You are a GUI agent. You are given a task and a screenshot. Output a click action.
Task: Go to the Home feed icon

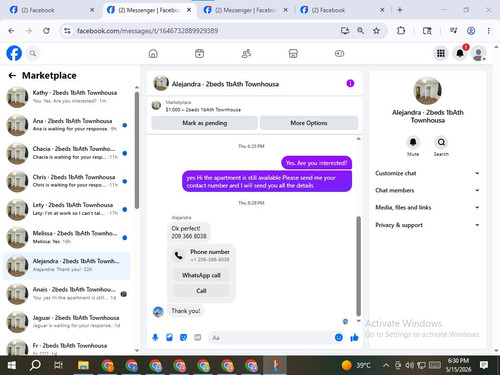(153, 53)
